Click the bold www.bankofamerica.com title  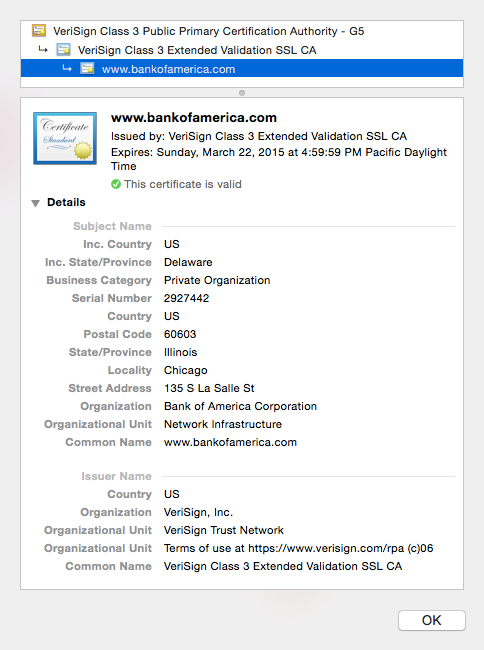pos(194,118)
